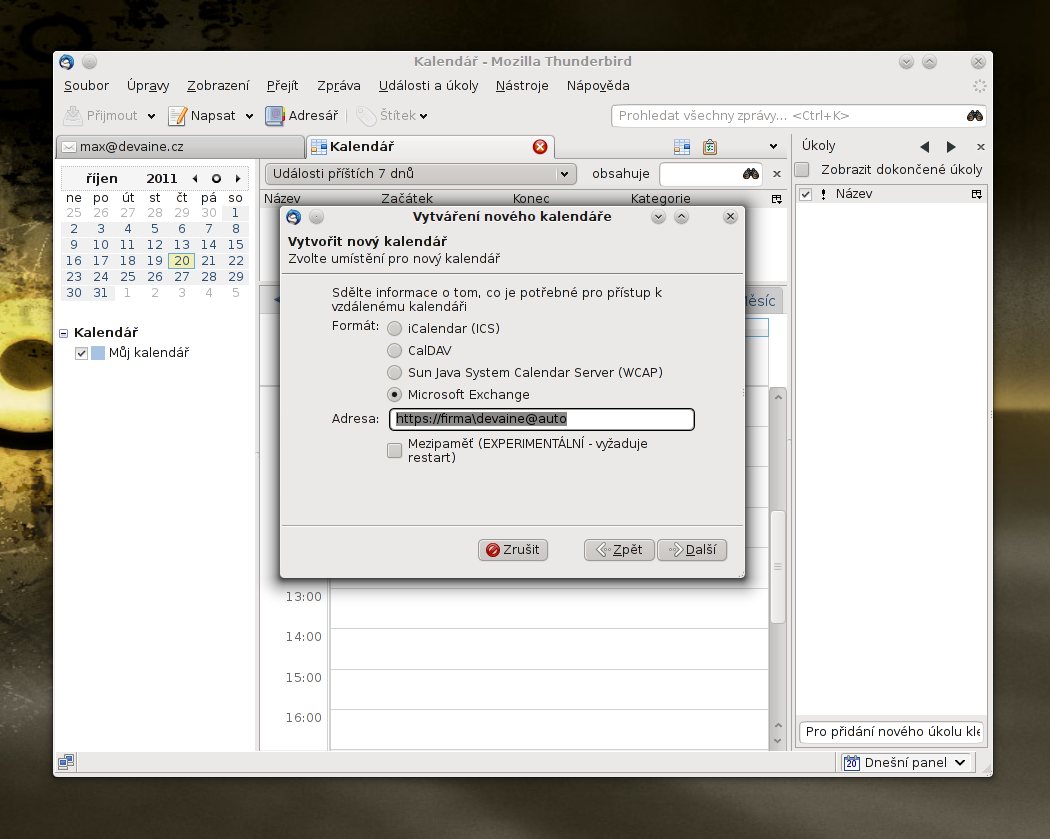The width and height of the screenshot is (1050, 839).
Task: Toggle Můj kalendář visibility checkbox
Action: [82, 353]
